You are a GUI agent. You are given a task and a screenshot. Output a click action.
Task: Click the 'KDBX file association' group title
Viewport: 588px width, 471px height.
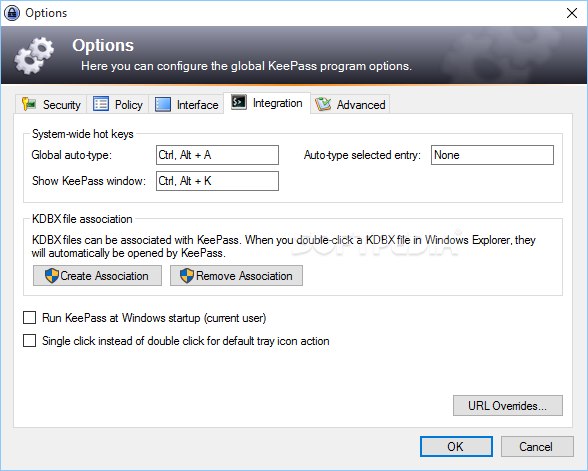(82, 219)
